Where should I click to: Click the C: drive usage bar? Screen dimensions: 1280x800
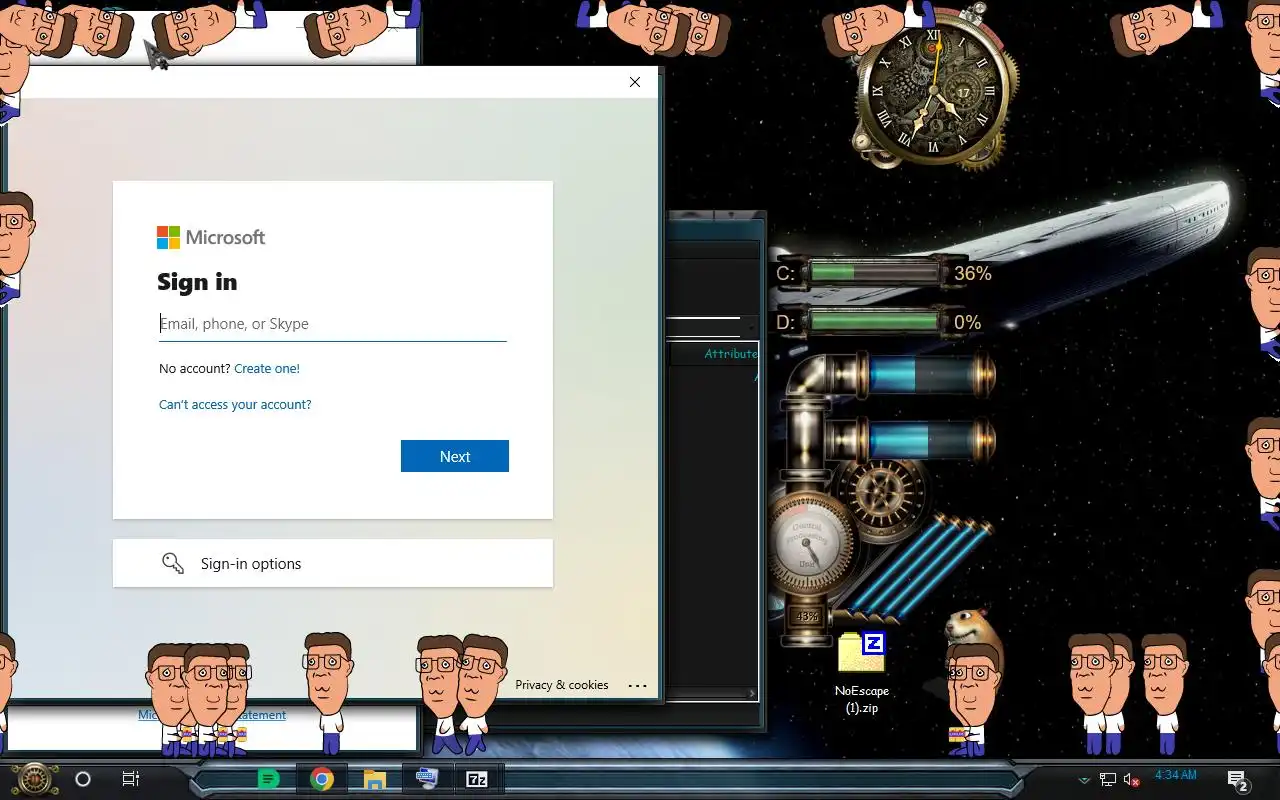tap(875, 272)
